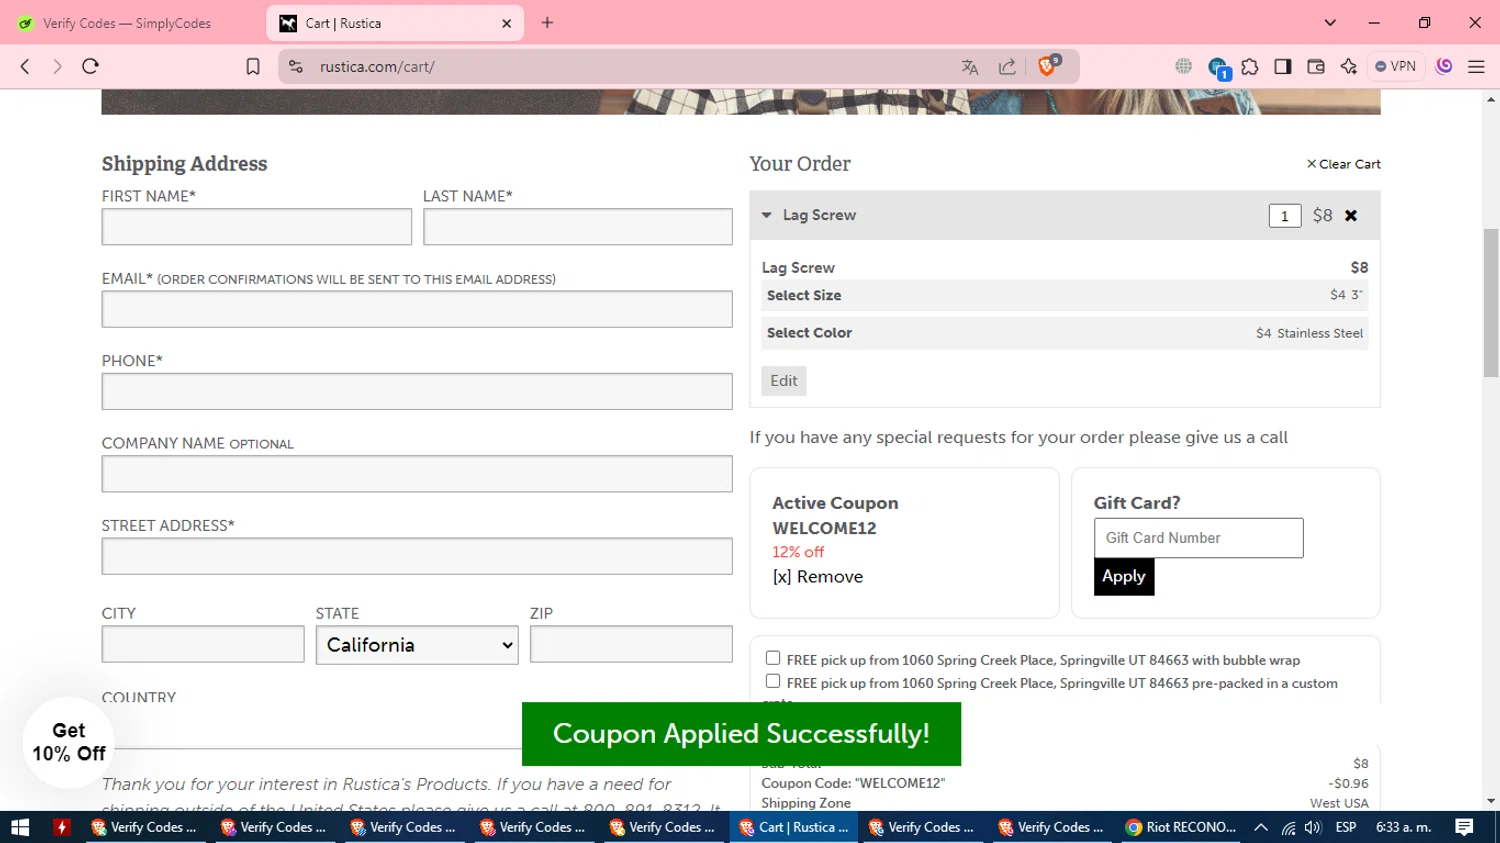Open browser extensions puzzle icon
The height and width of the screenshot is (843, 1500).
[x=1250, y=67]
